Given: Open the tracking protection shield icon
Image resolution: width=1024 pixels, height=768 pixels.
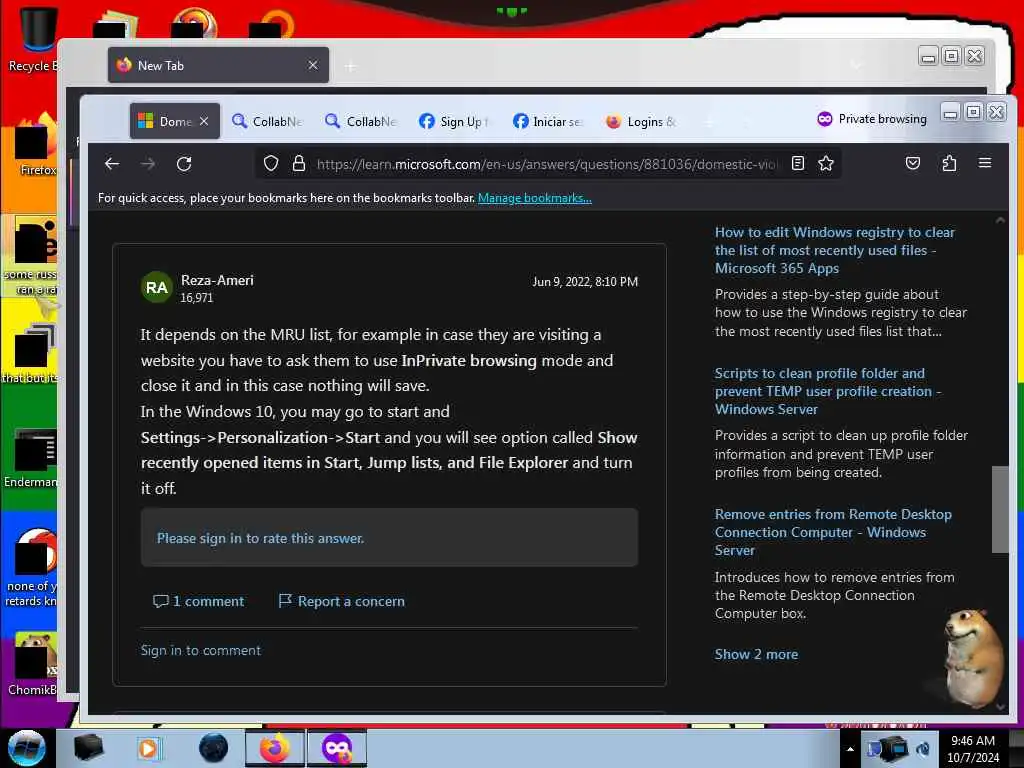Looking at the screenshot, I should (270, 163).
